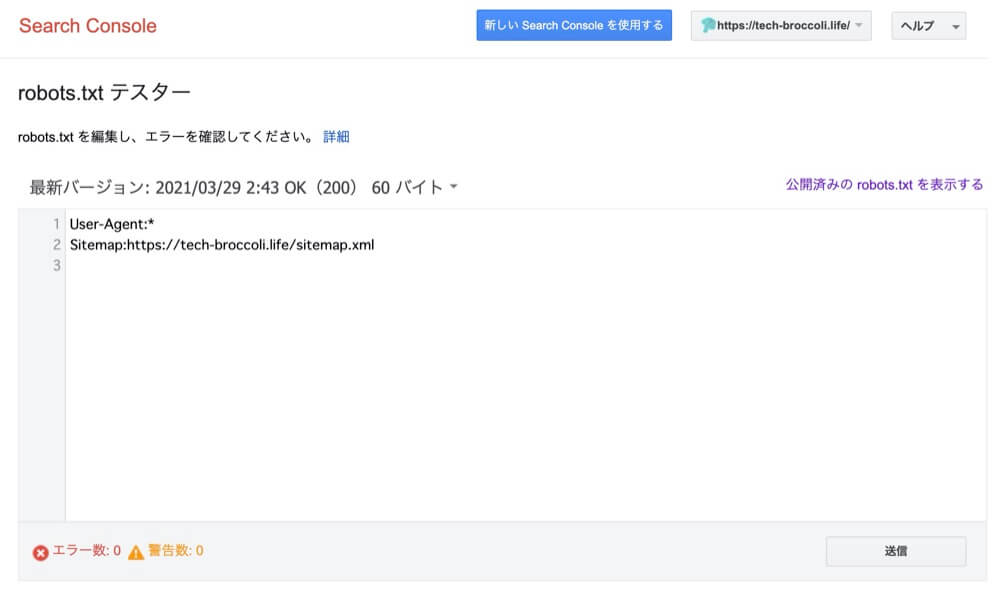Open the 詳細 link

tap(337, 136)
